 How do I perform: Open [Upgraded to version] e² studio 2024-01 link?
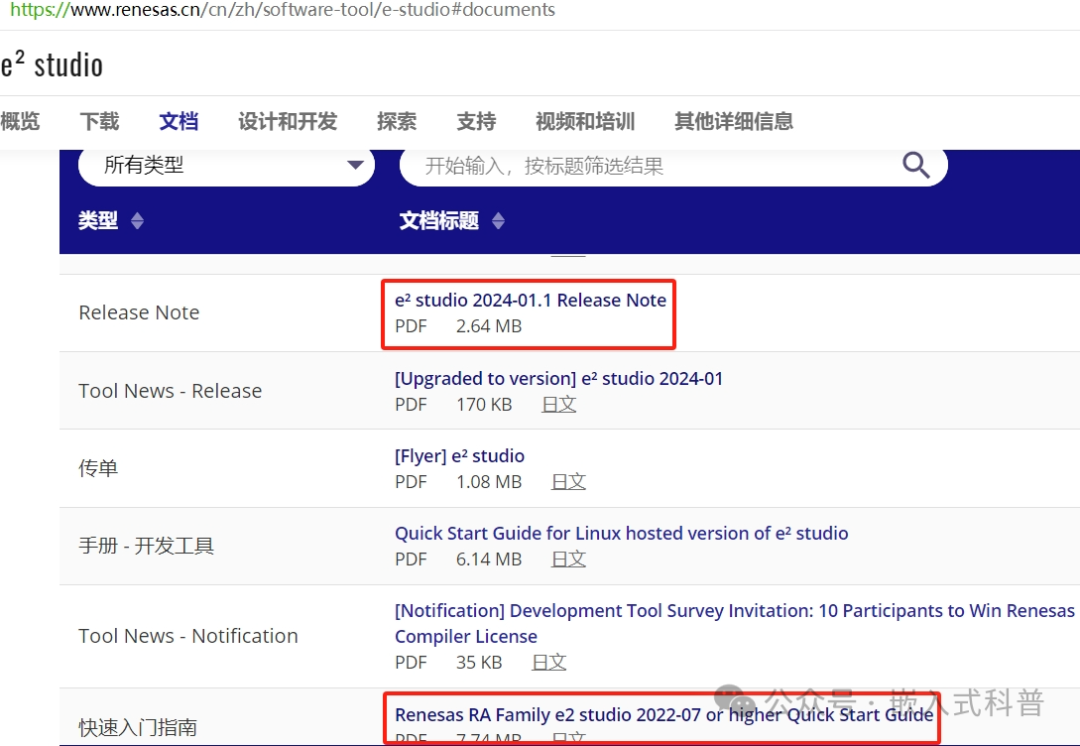click(559, 379)
